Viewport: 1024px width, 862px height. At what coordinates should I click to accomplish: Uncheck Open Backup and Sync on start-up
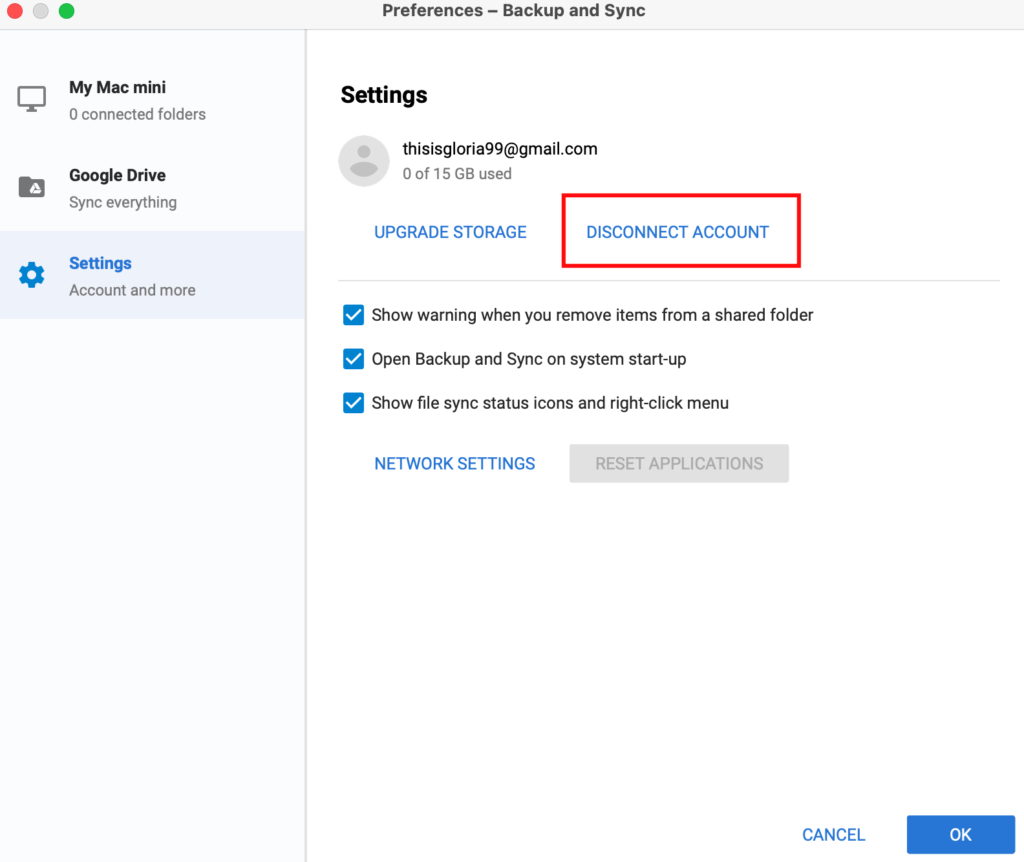pos(353,359)
